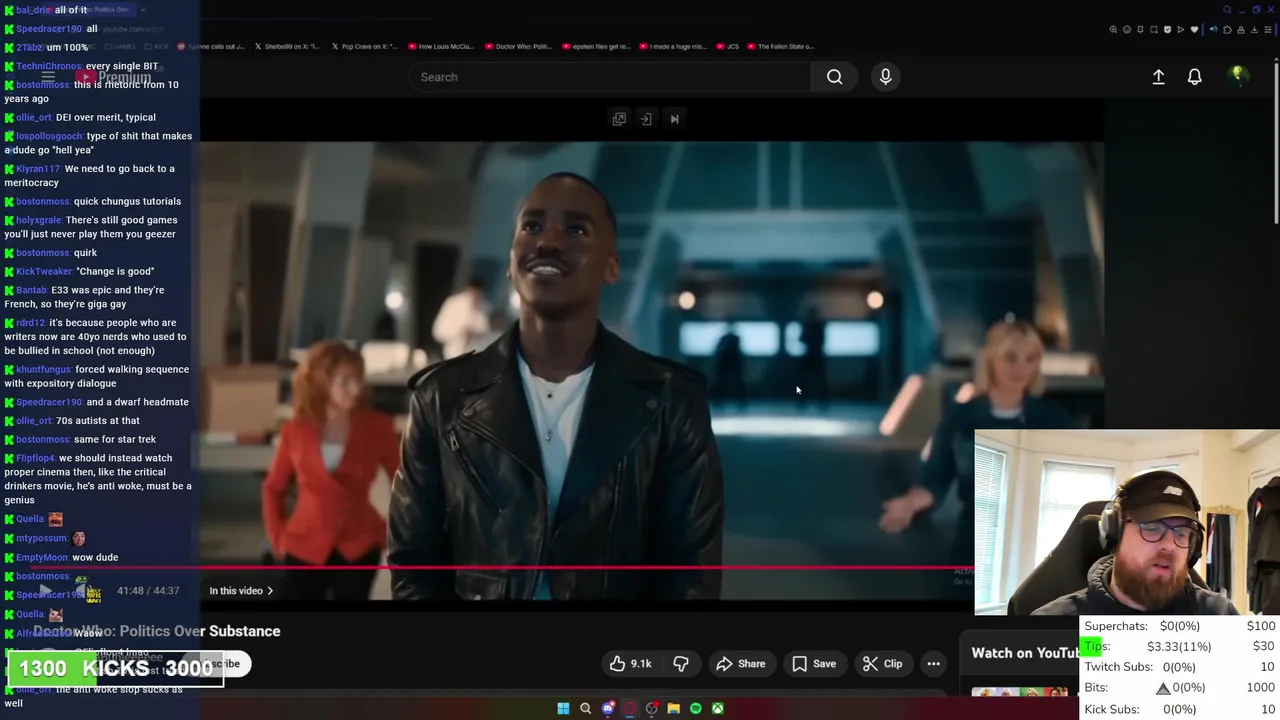Click chat user 'rdrd12'
This screenshot has height=720, width=1280.
(31, 323)
